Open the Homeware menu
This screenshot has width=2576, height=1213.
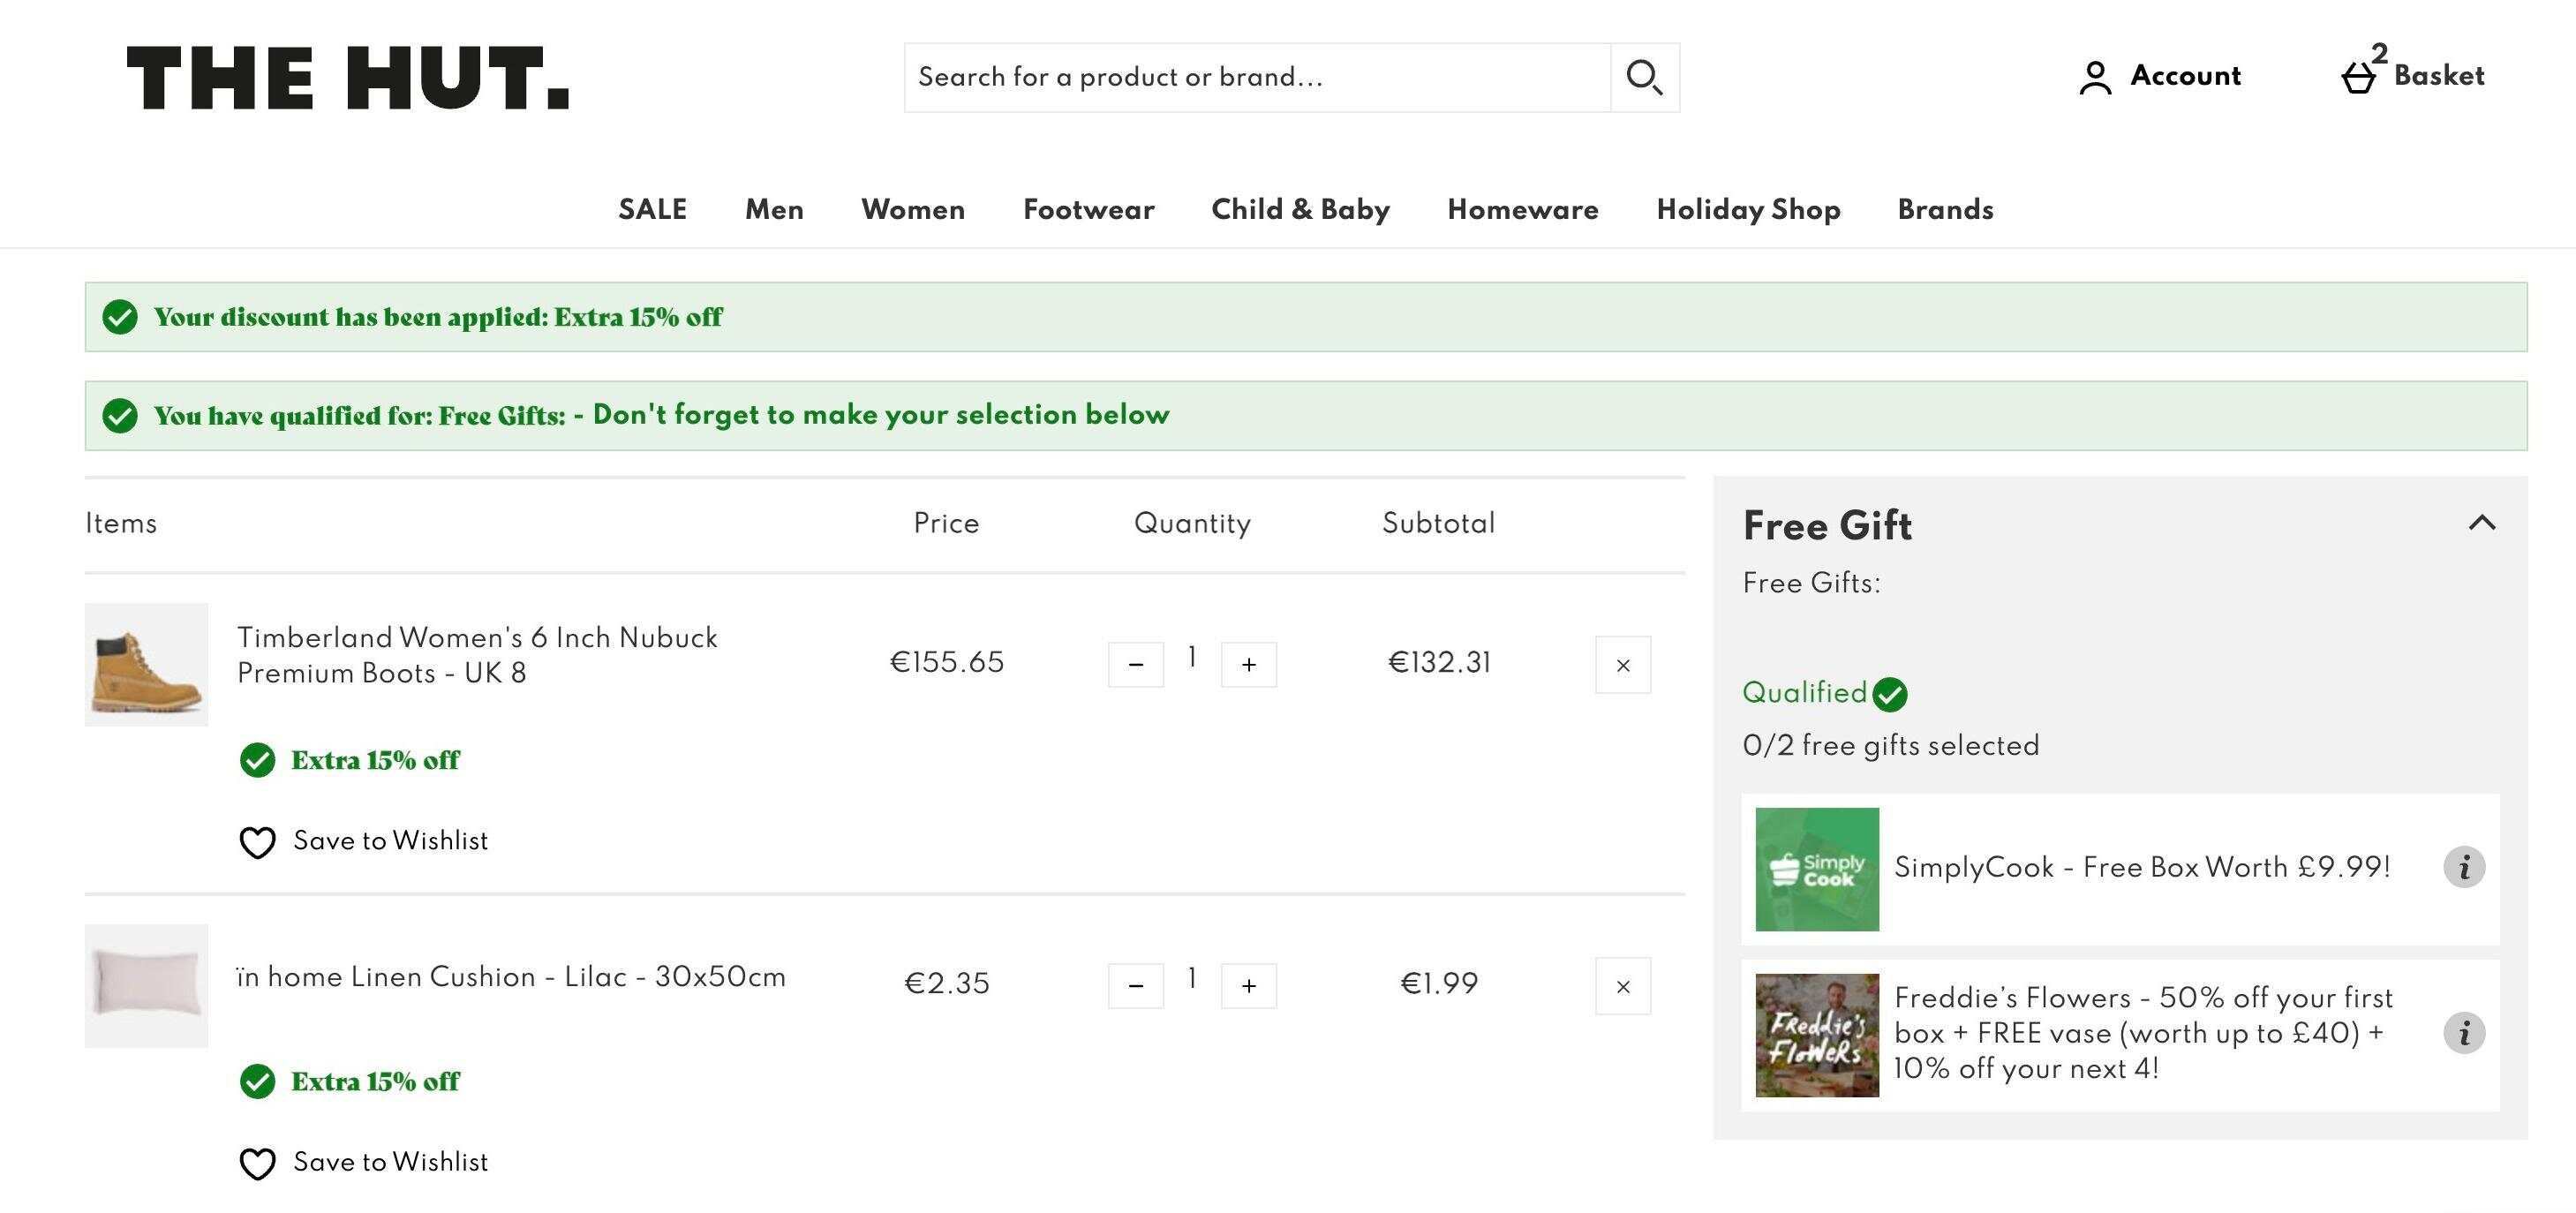click(x=1522, y=209)
